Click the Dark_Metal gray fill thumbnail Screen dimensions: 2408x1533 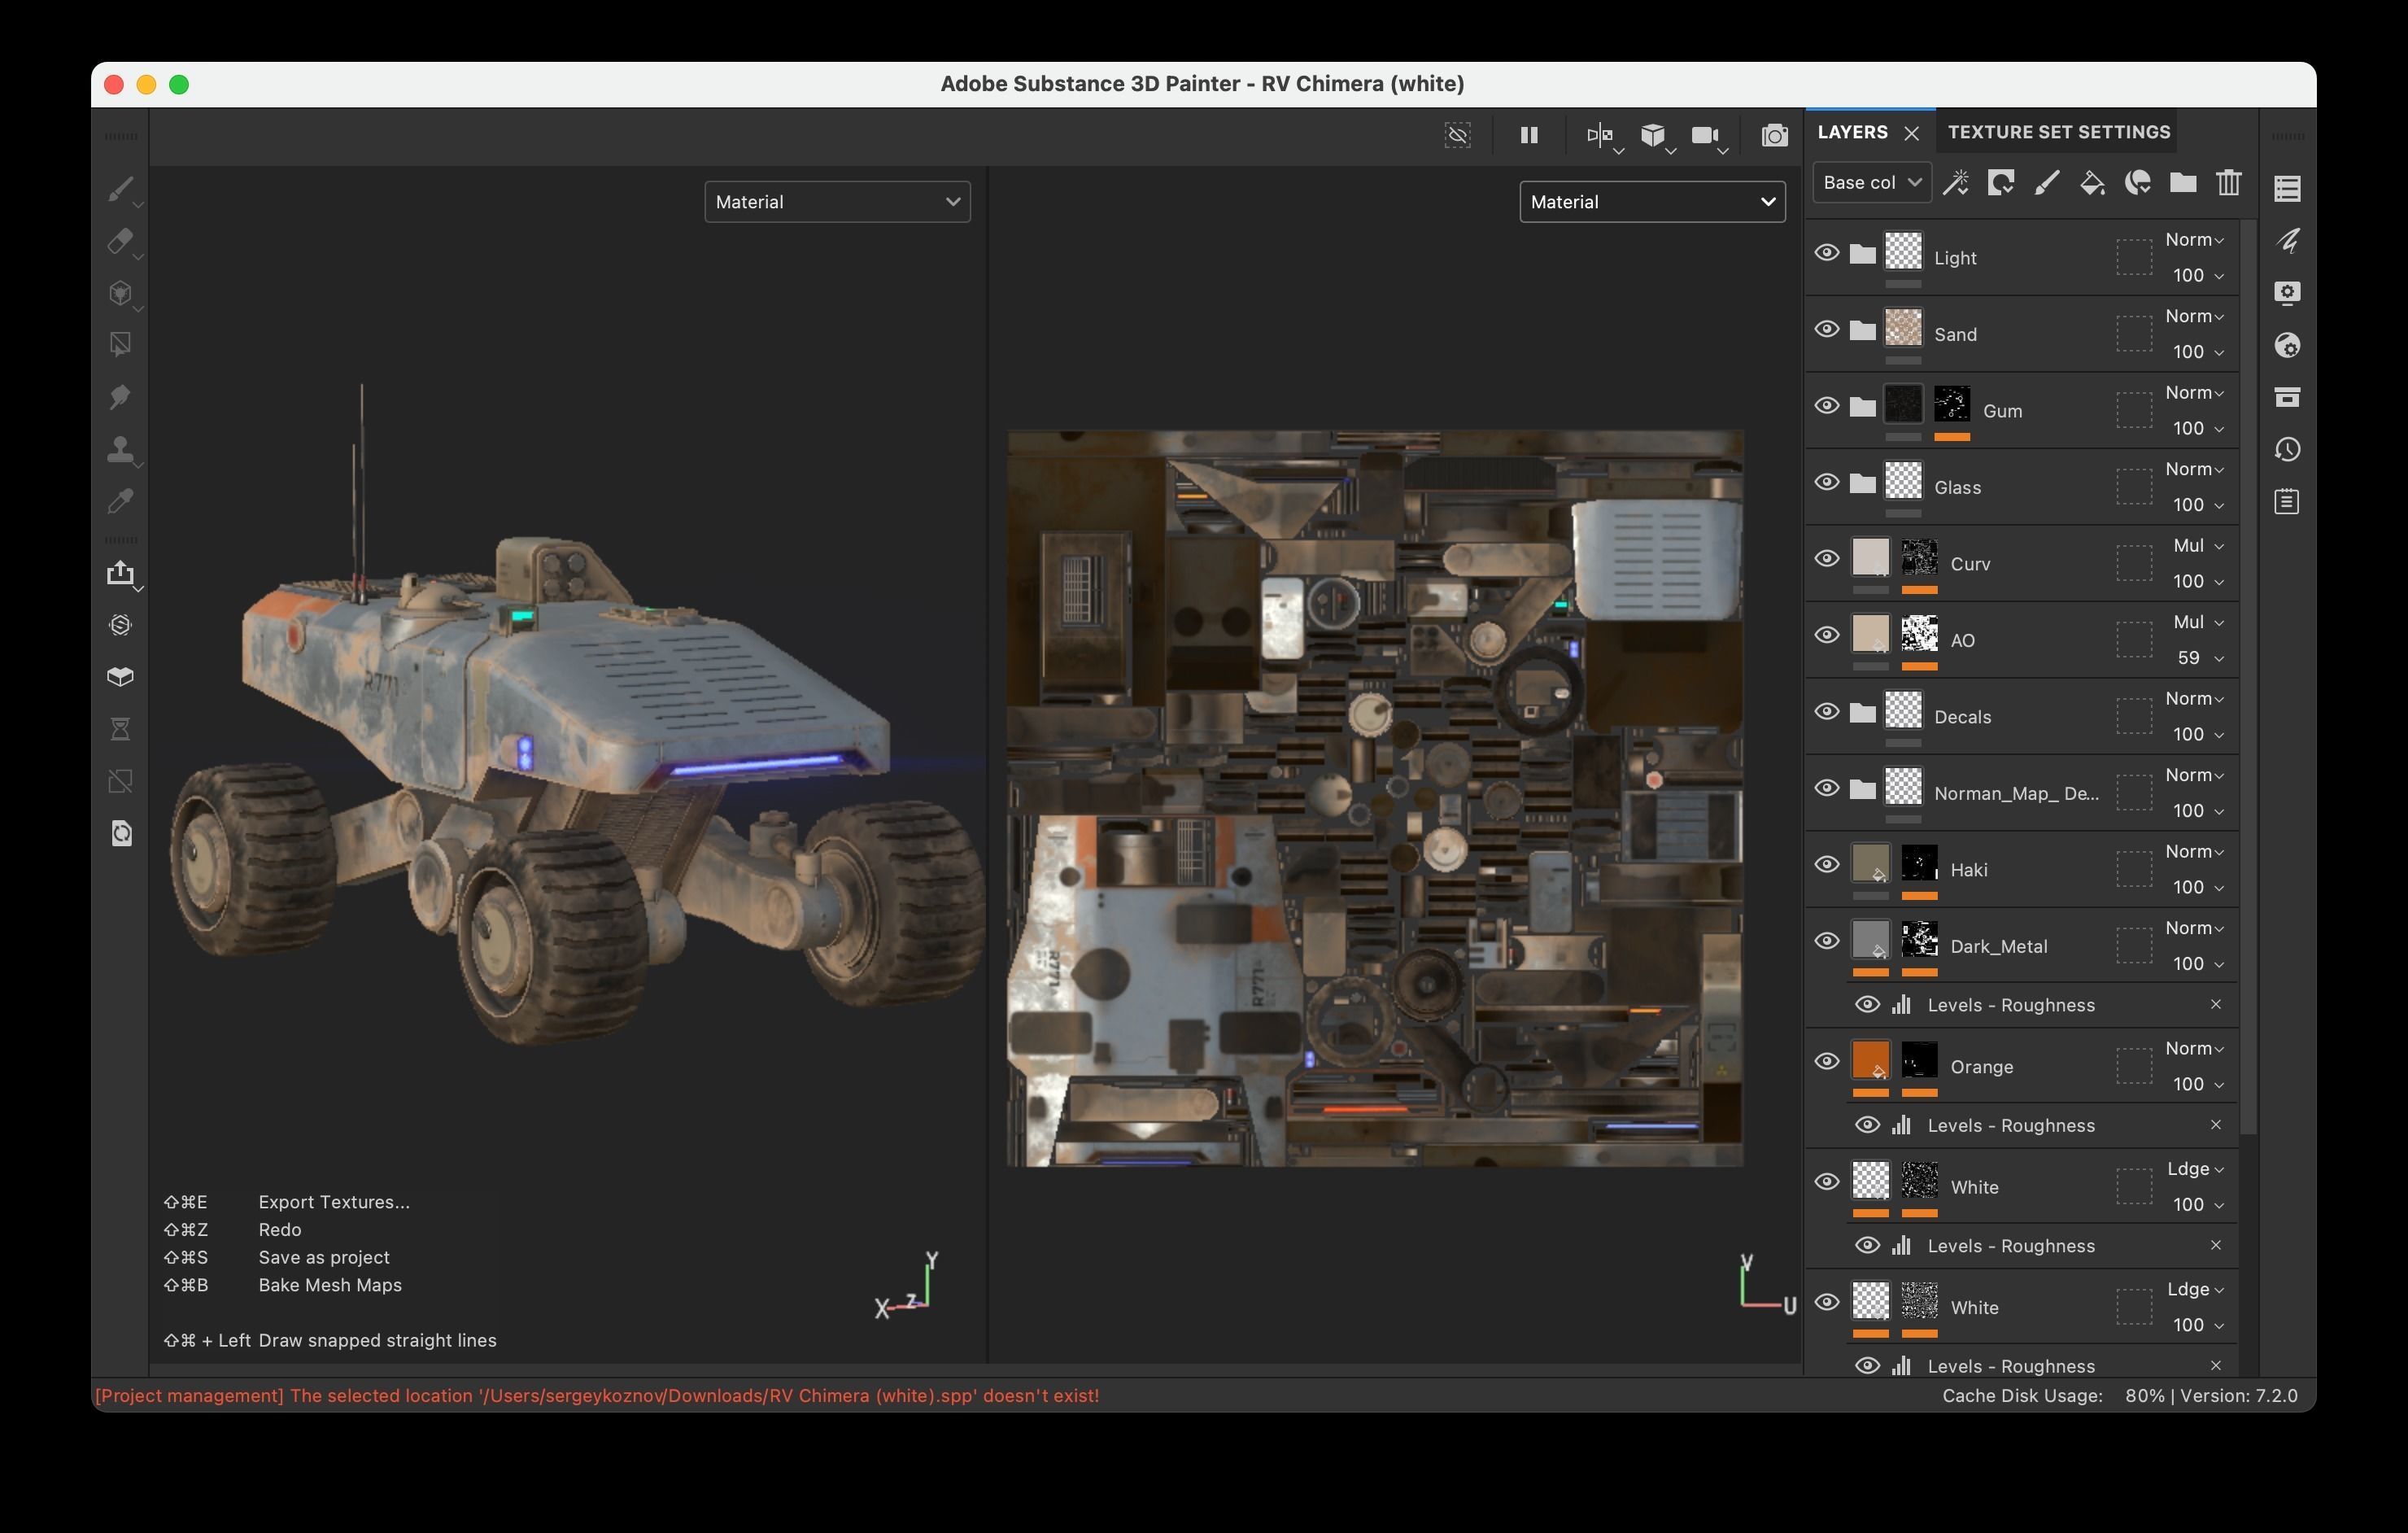tap(1870, 940)
